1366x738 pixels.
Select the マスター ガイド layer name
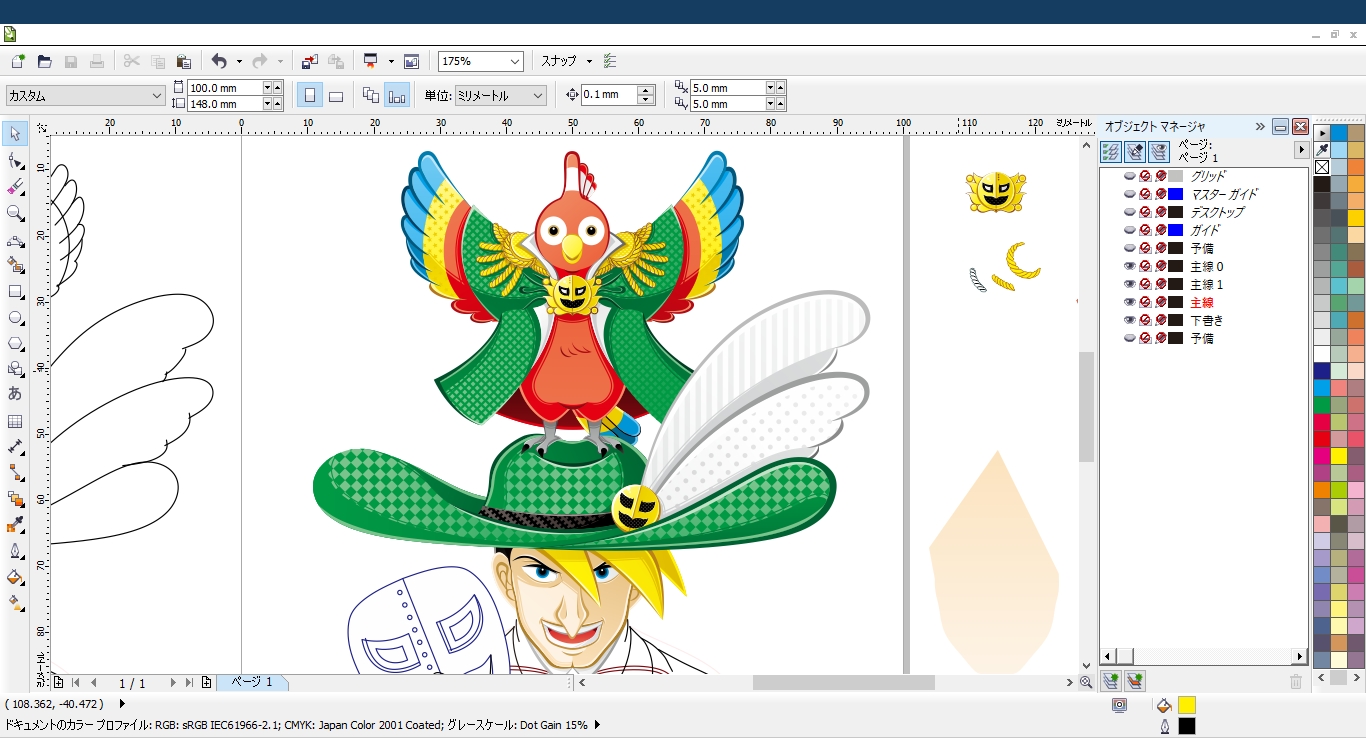(x=1223, y=194)
